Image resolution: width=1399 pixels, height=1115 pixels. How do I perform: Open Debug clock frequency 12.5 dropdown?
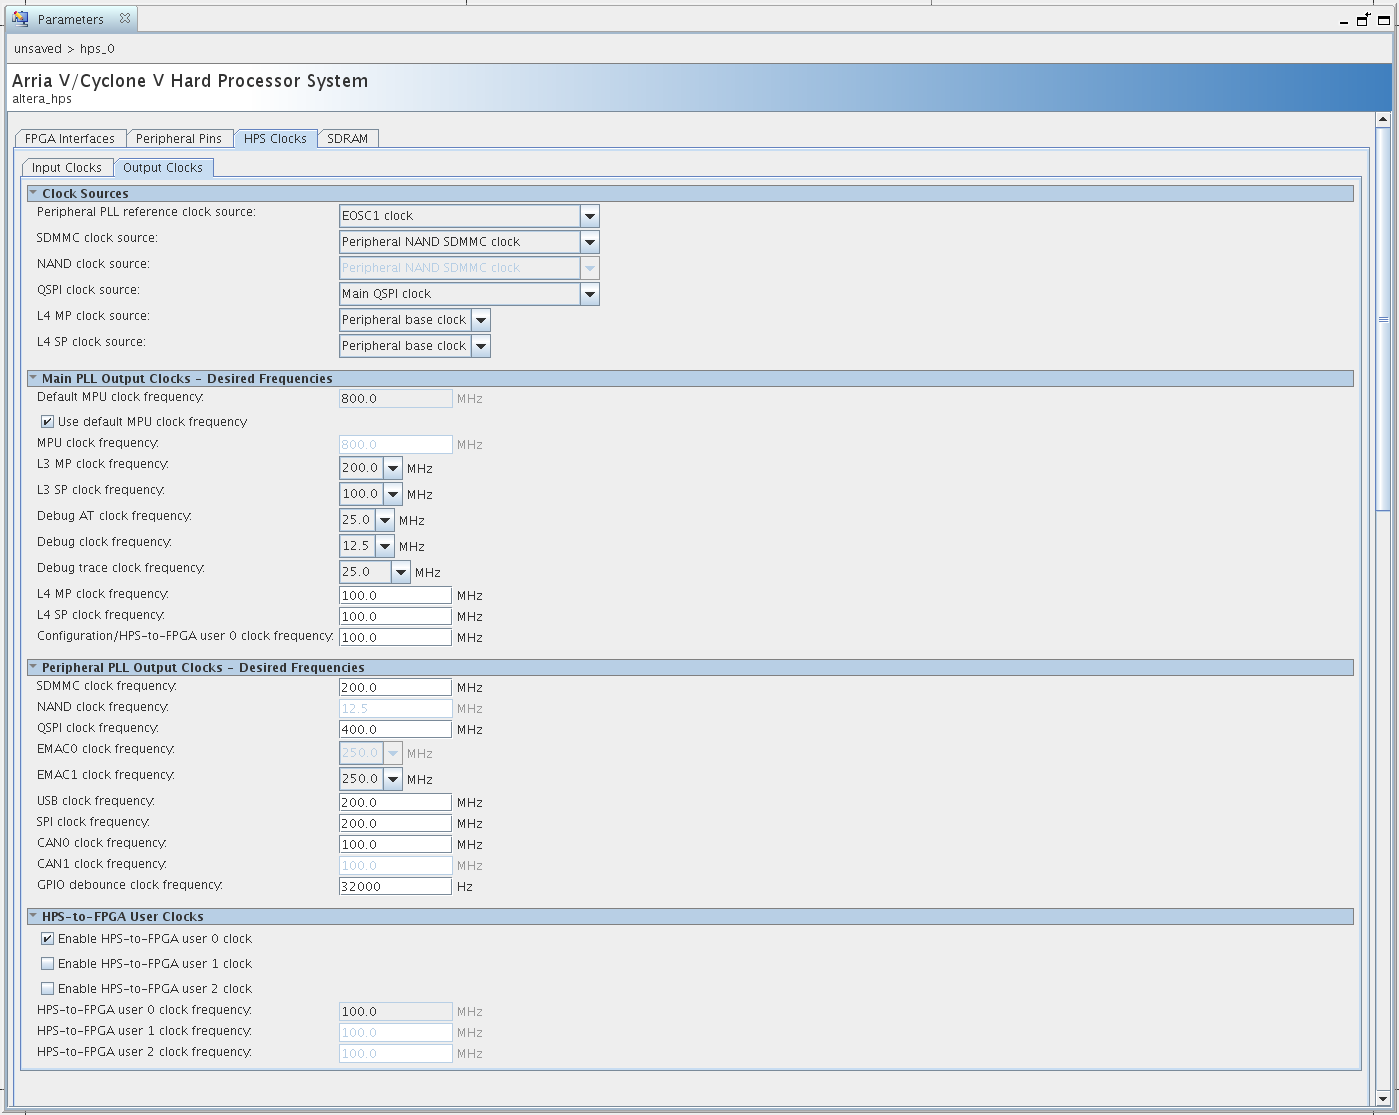coord(385,546)
